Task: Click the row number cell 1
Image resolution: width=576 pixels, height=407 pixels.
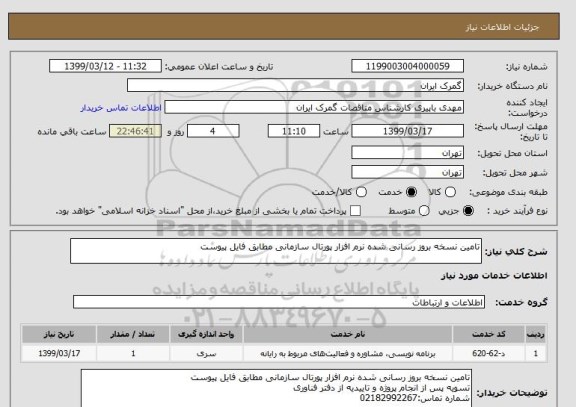Action: point(536,354)
